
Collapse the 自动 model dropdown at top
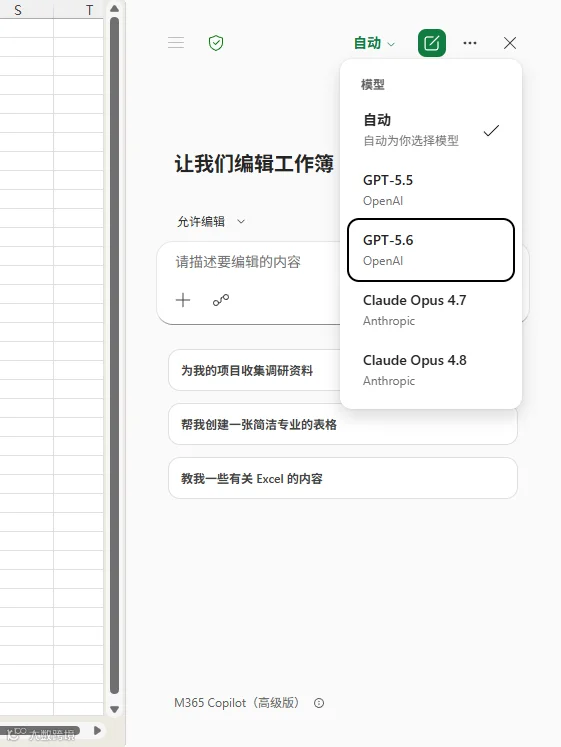pos(374,43)
